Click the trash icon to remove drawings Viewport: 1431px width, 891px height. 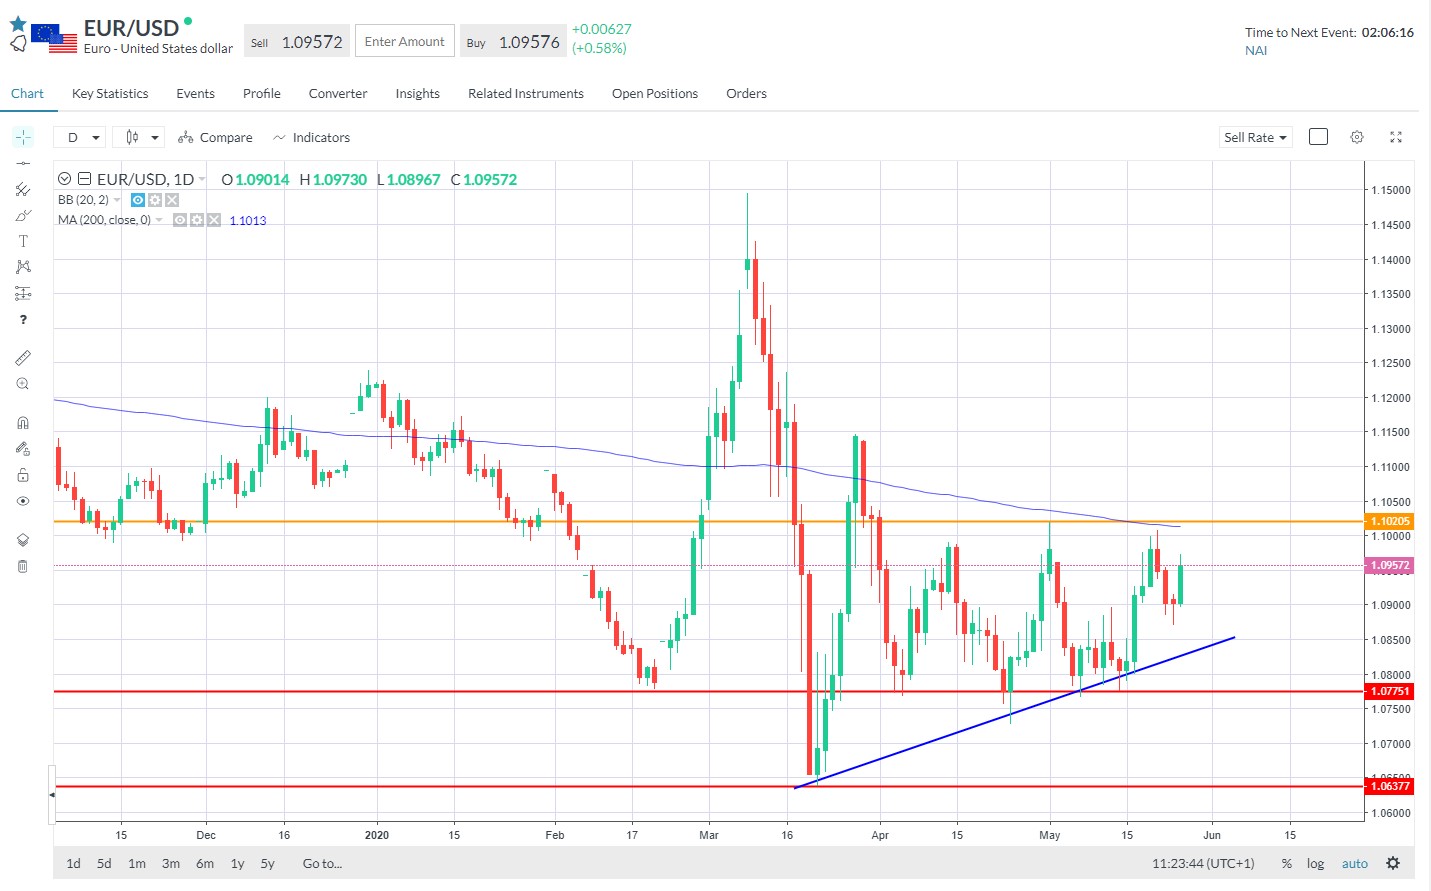point(23,567)
